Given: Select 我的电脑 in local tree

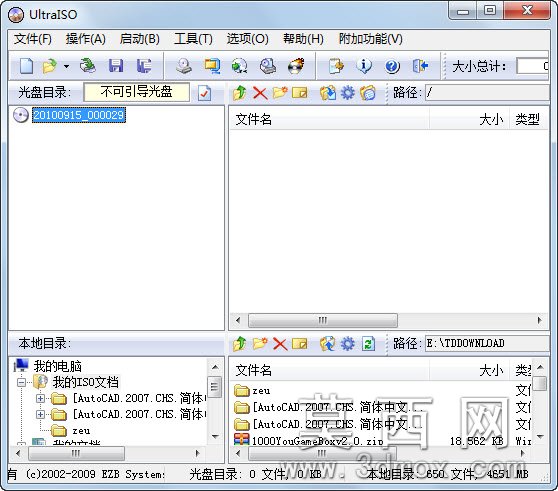Looking at the screenshot, I should (x=58, y=366).
